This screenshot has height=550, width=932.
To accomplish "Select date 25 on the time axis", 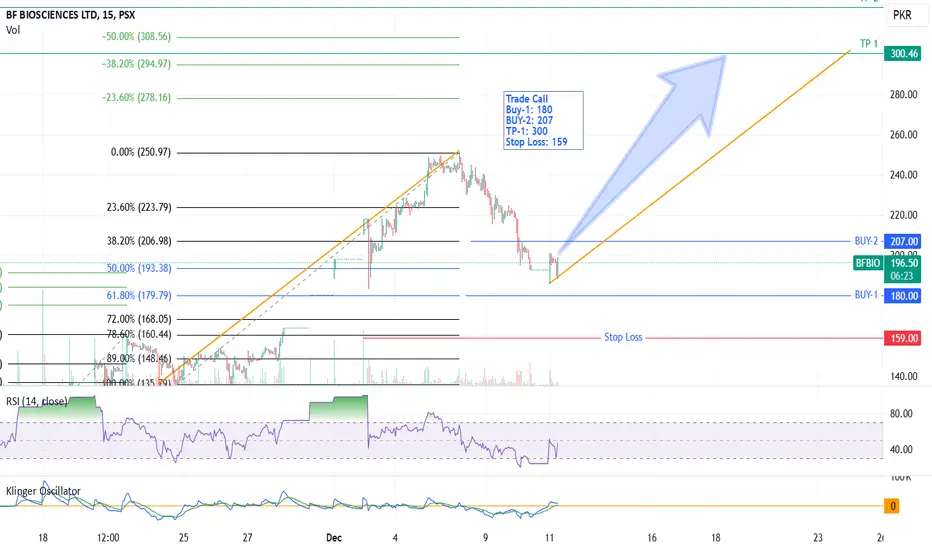I will coord(183,538).
